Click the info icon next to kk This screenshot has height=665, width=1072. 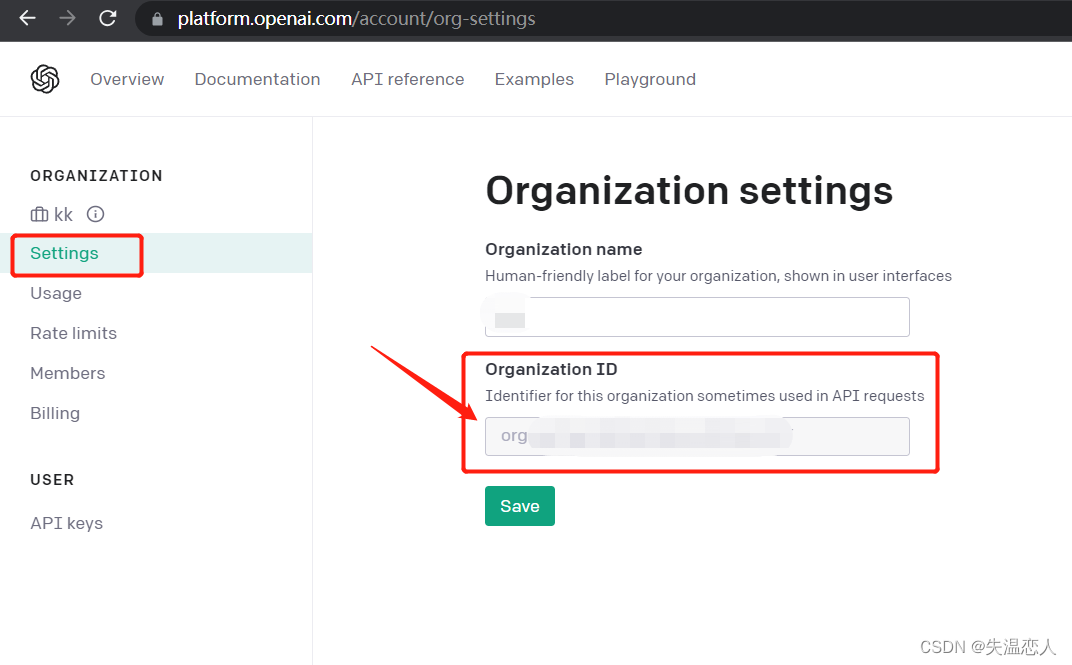click(95, 215)
